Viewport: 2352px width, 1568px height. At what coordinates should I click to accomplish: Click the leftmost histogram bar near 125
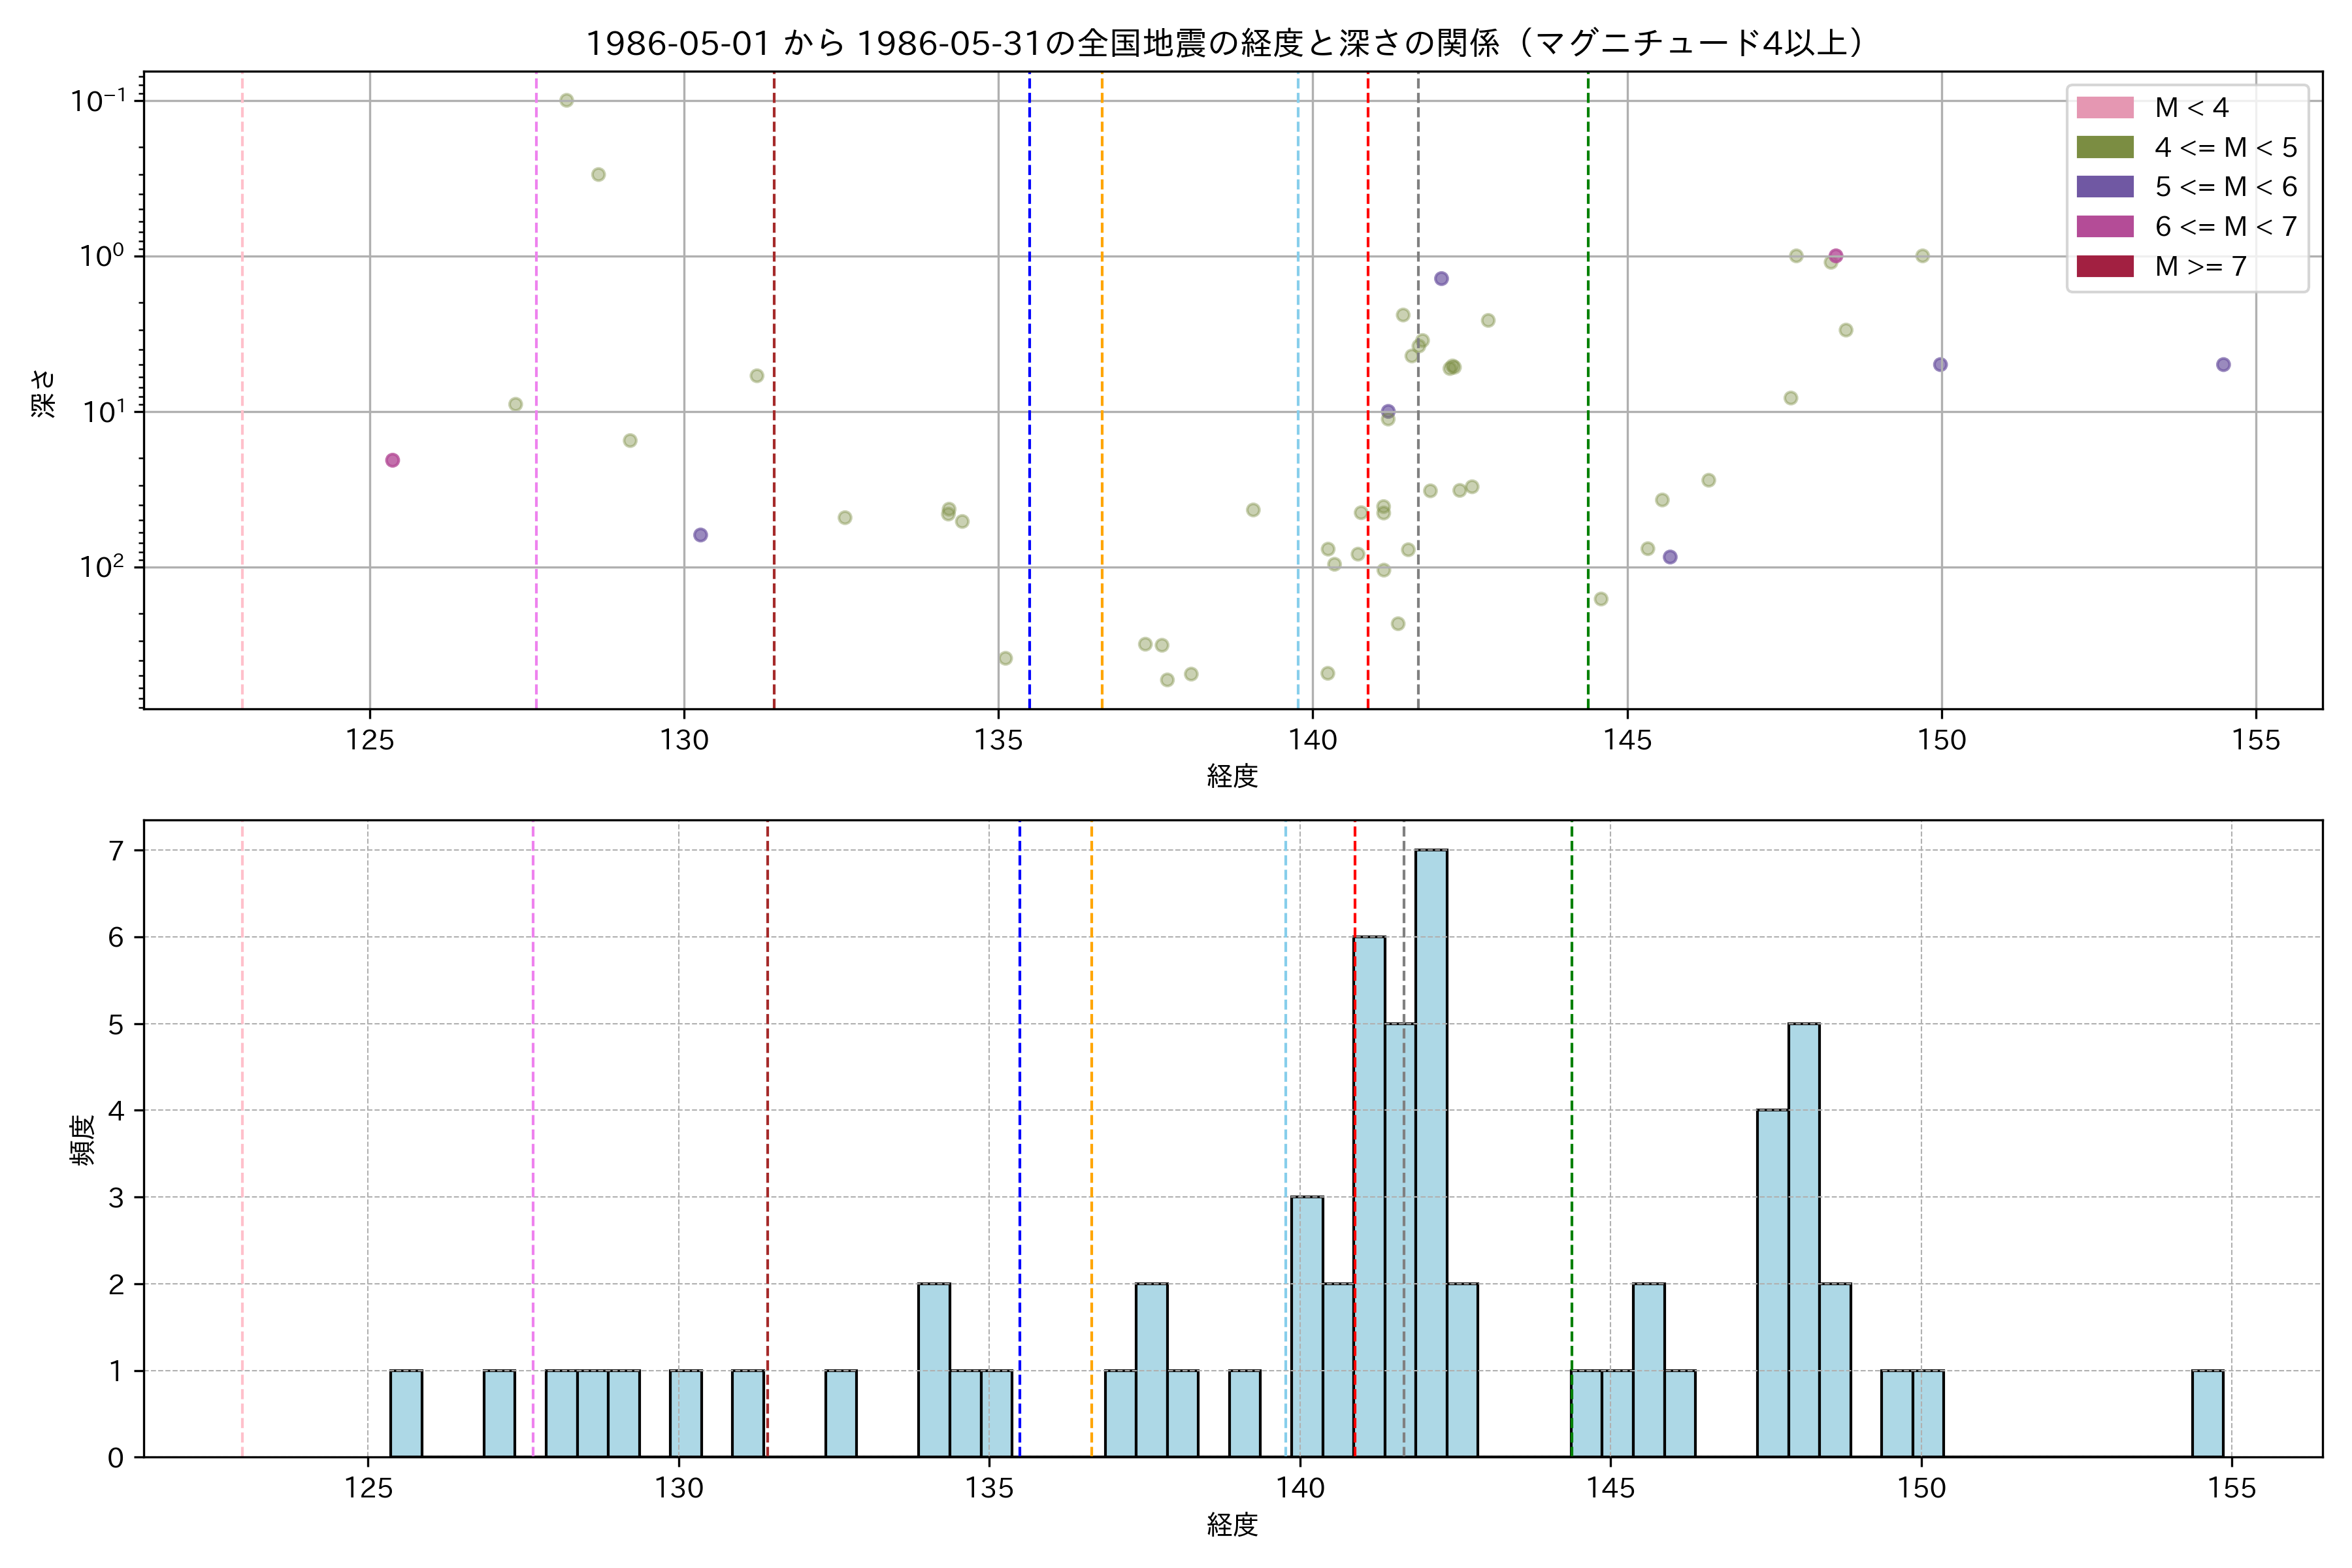[x=406, y=1413]
